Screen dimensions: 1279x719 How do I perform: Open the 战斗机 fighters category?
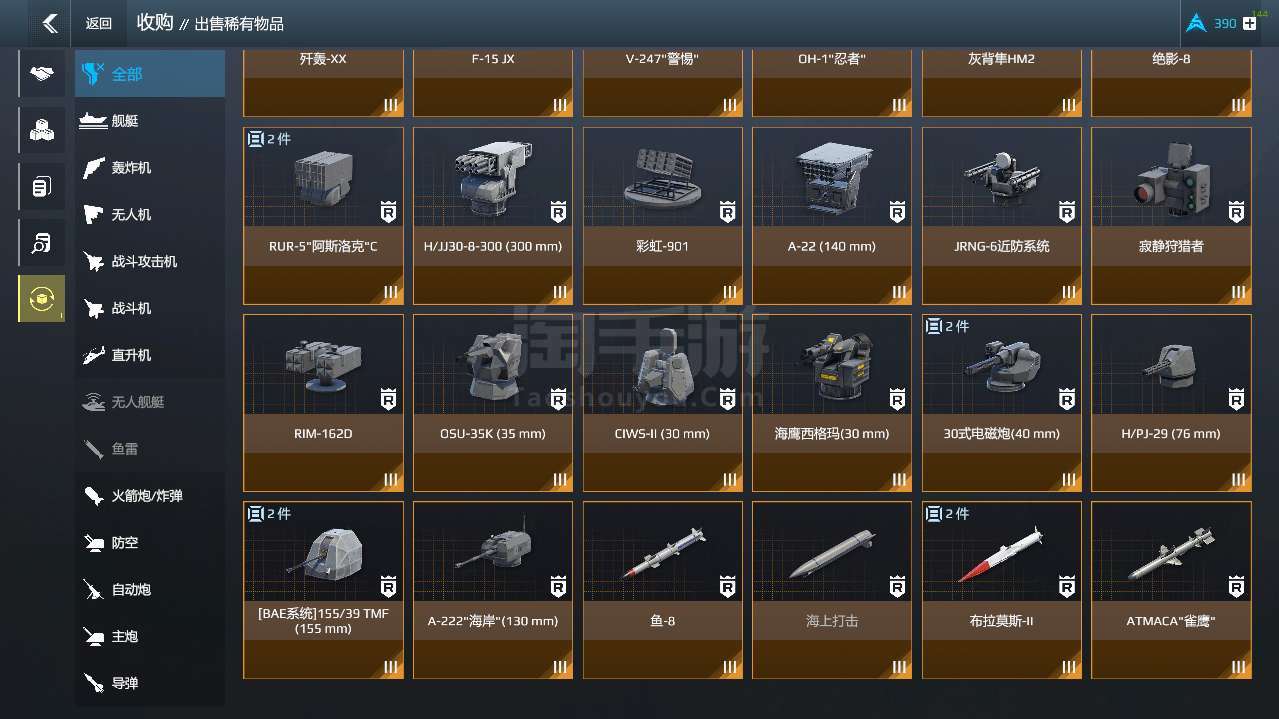(x=150, y=308)
